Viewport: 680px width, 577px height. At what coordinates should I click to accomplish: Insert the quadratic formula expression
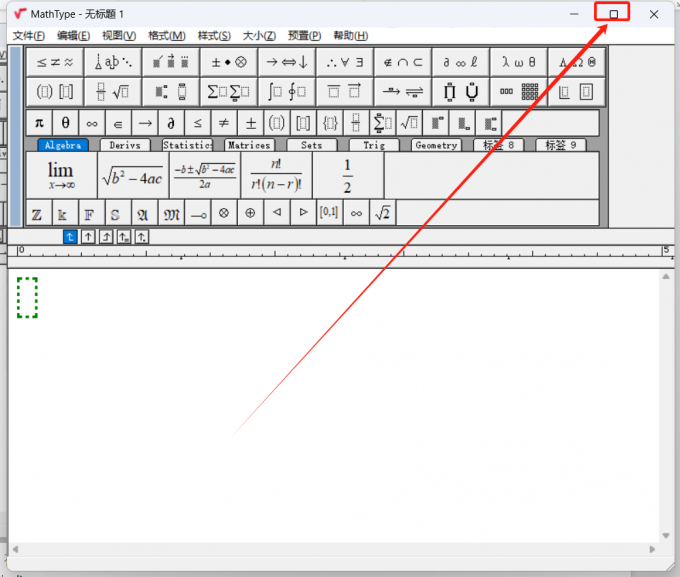(205, 175)
